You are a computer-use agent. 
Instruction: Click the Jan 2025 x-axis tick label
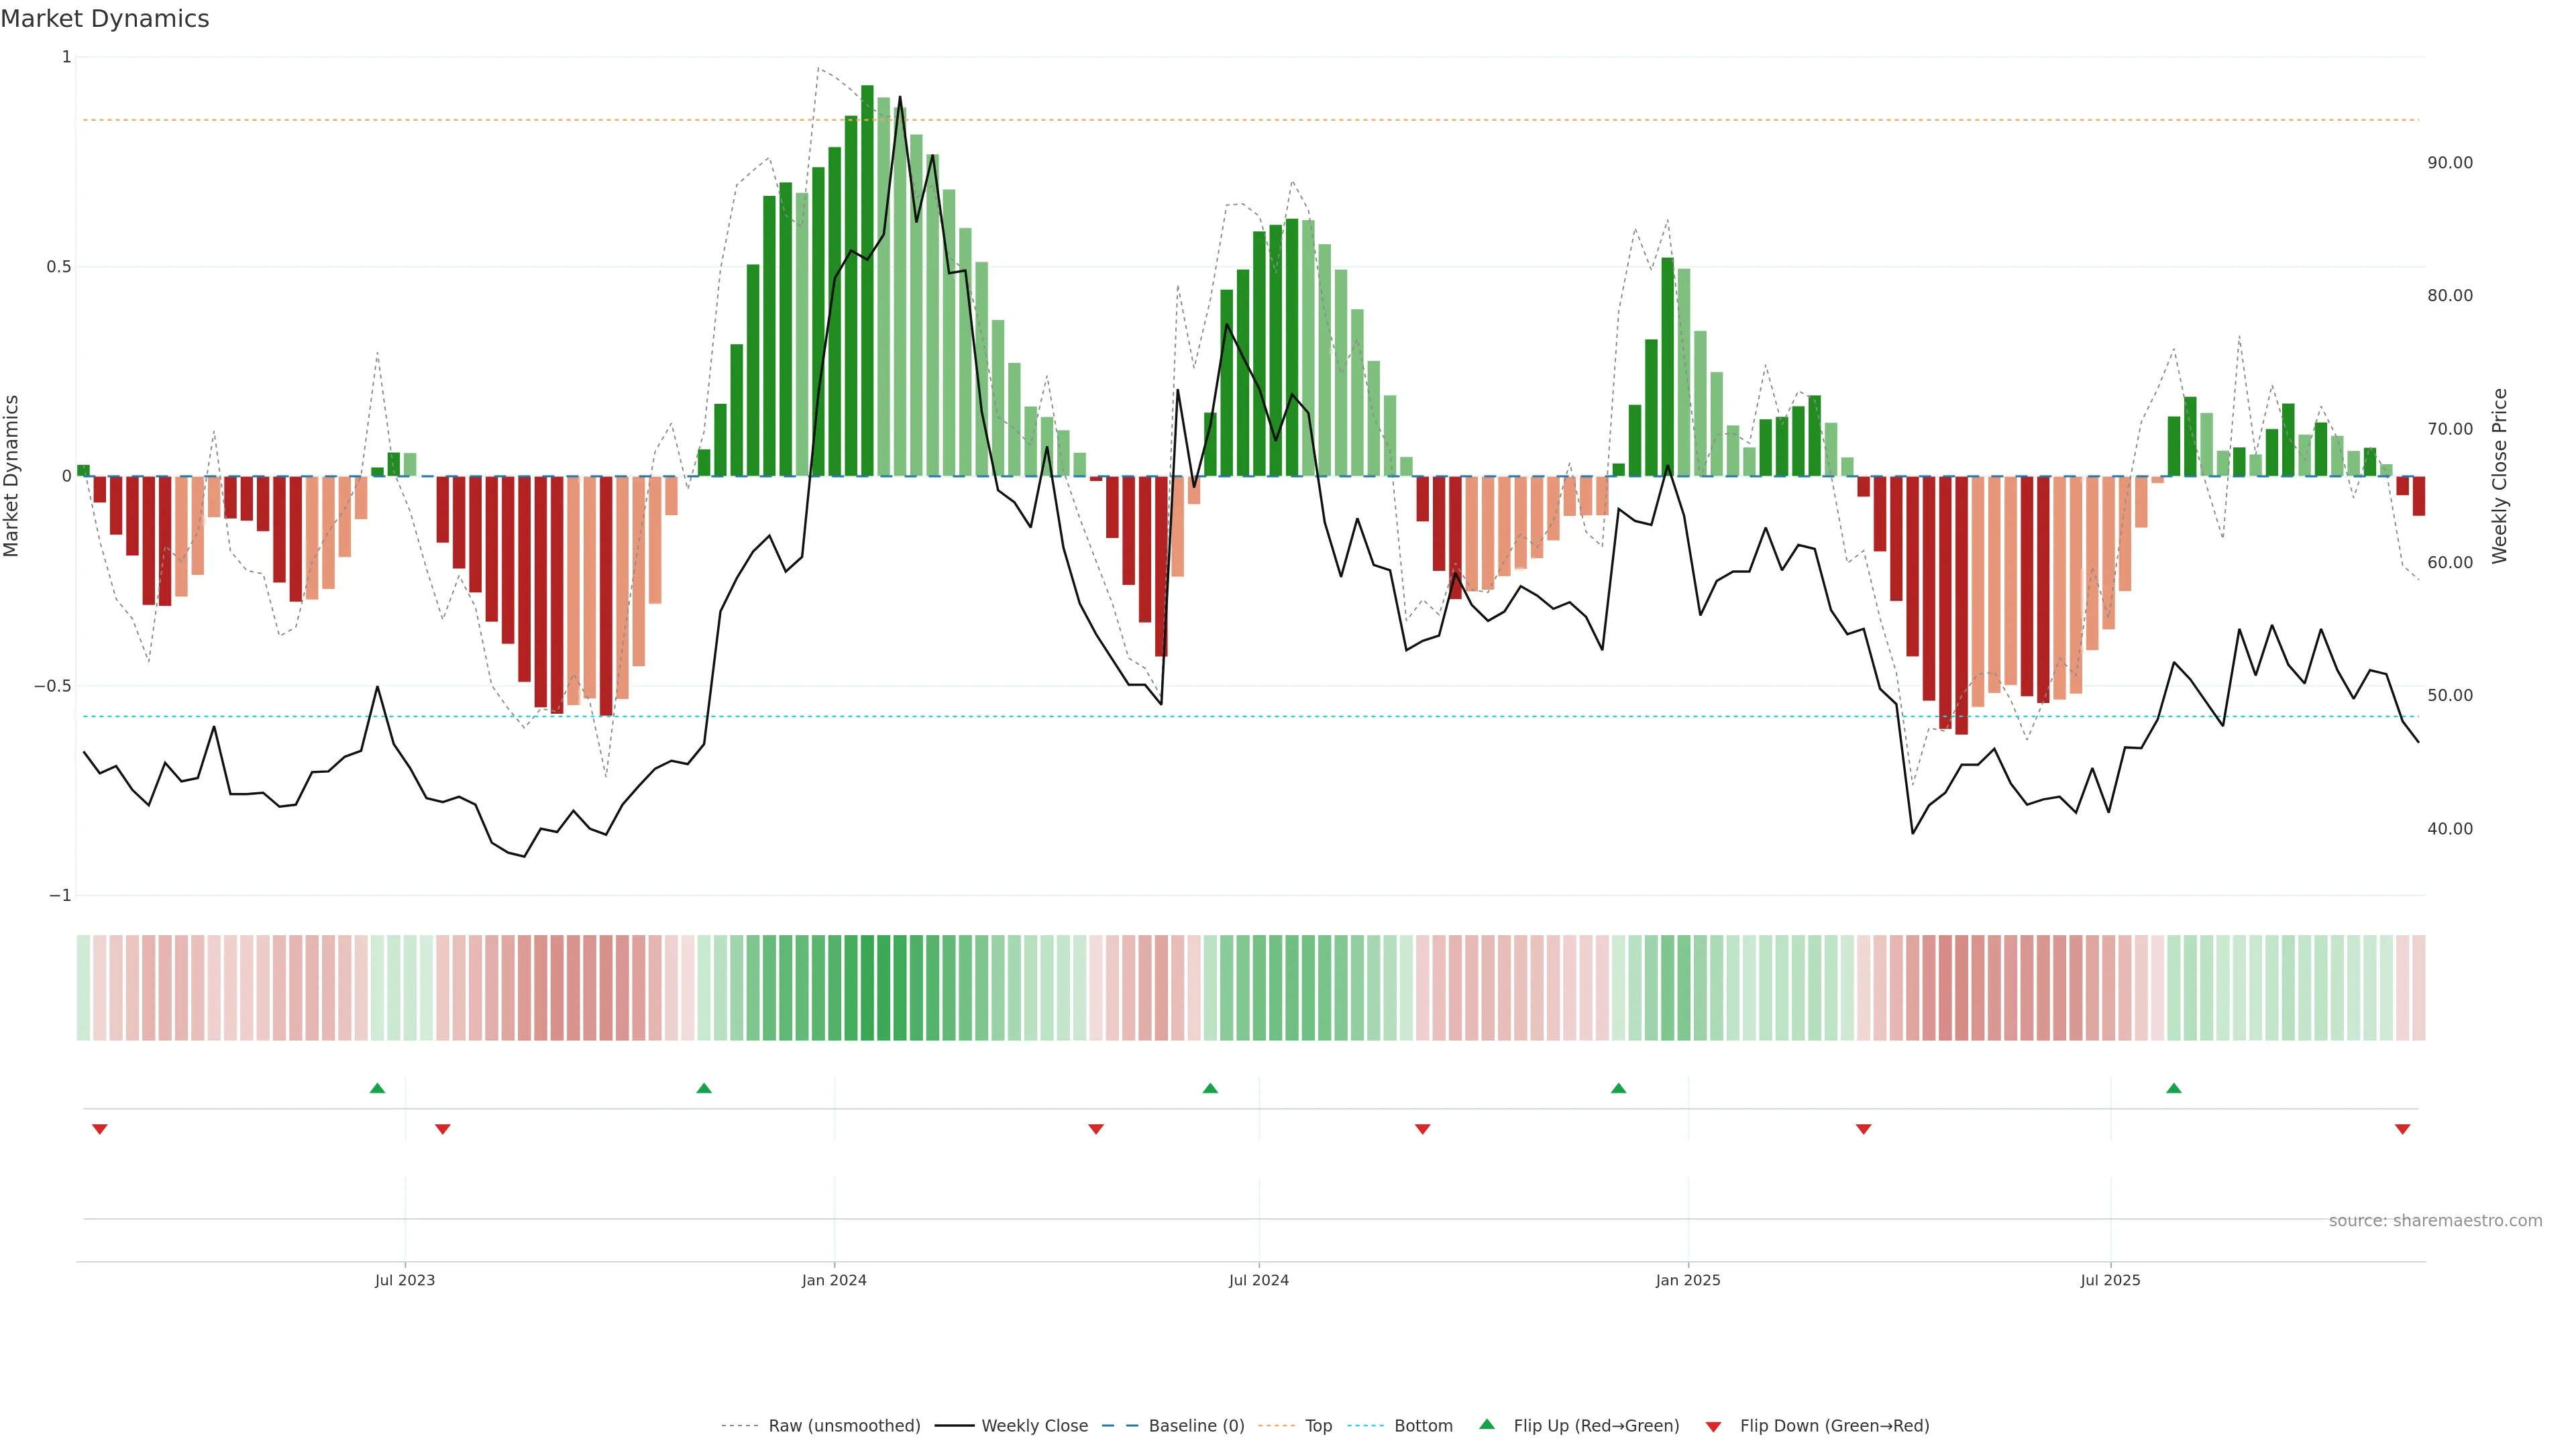click(1688, 1280)
